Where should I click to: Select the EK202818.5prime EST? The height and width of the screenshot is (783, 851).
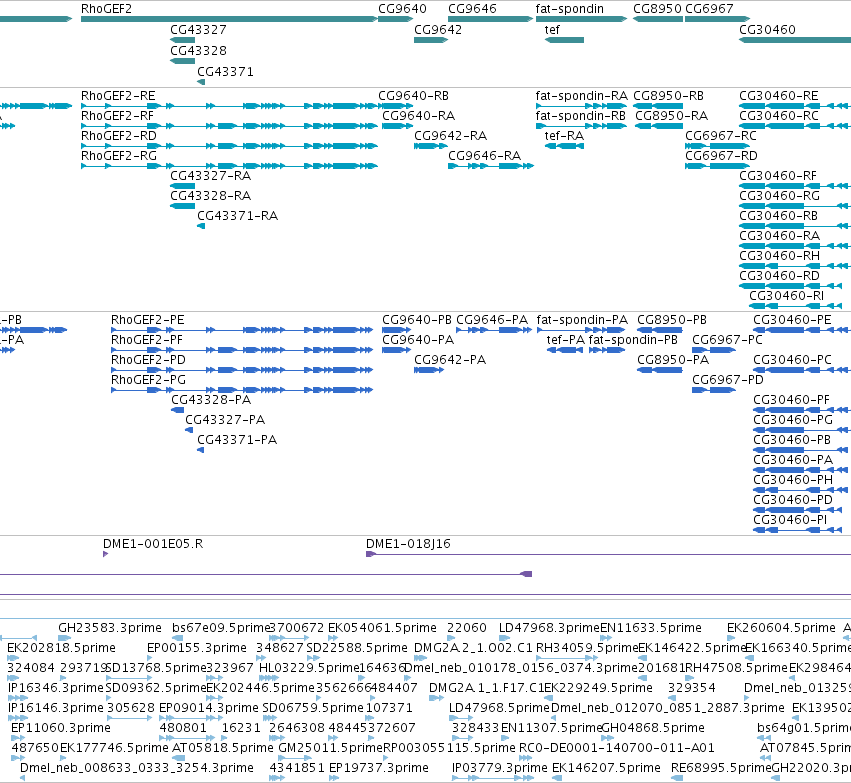(61, 648)
